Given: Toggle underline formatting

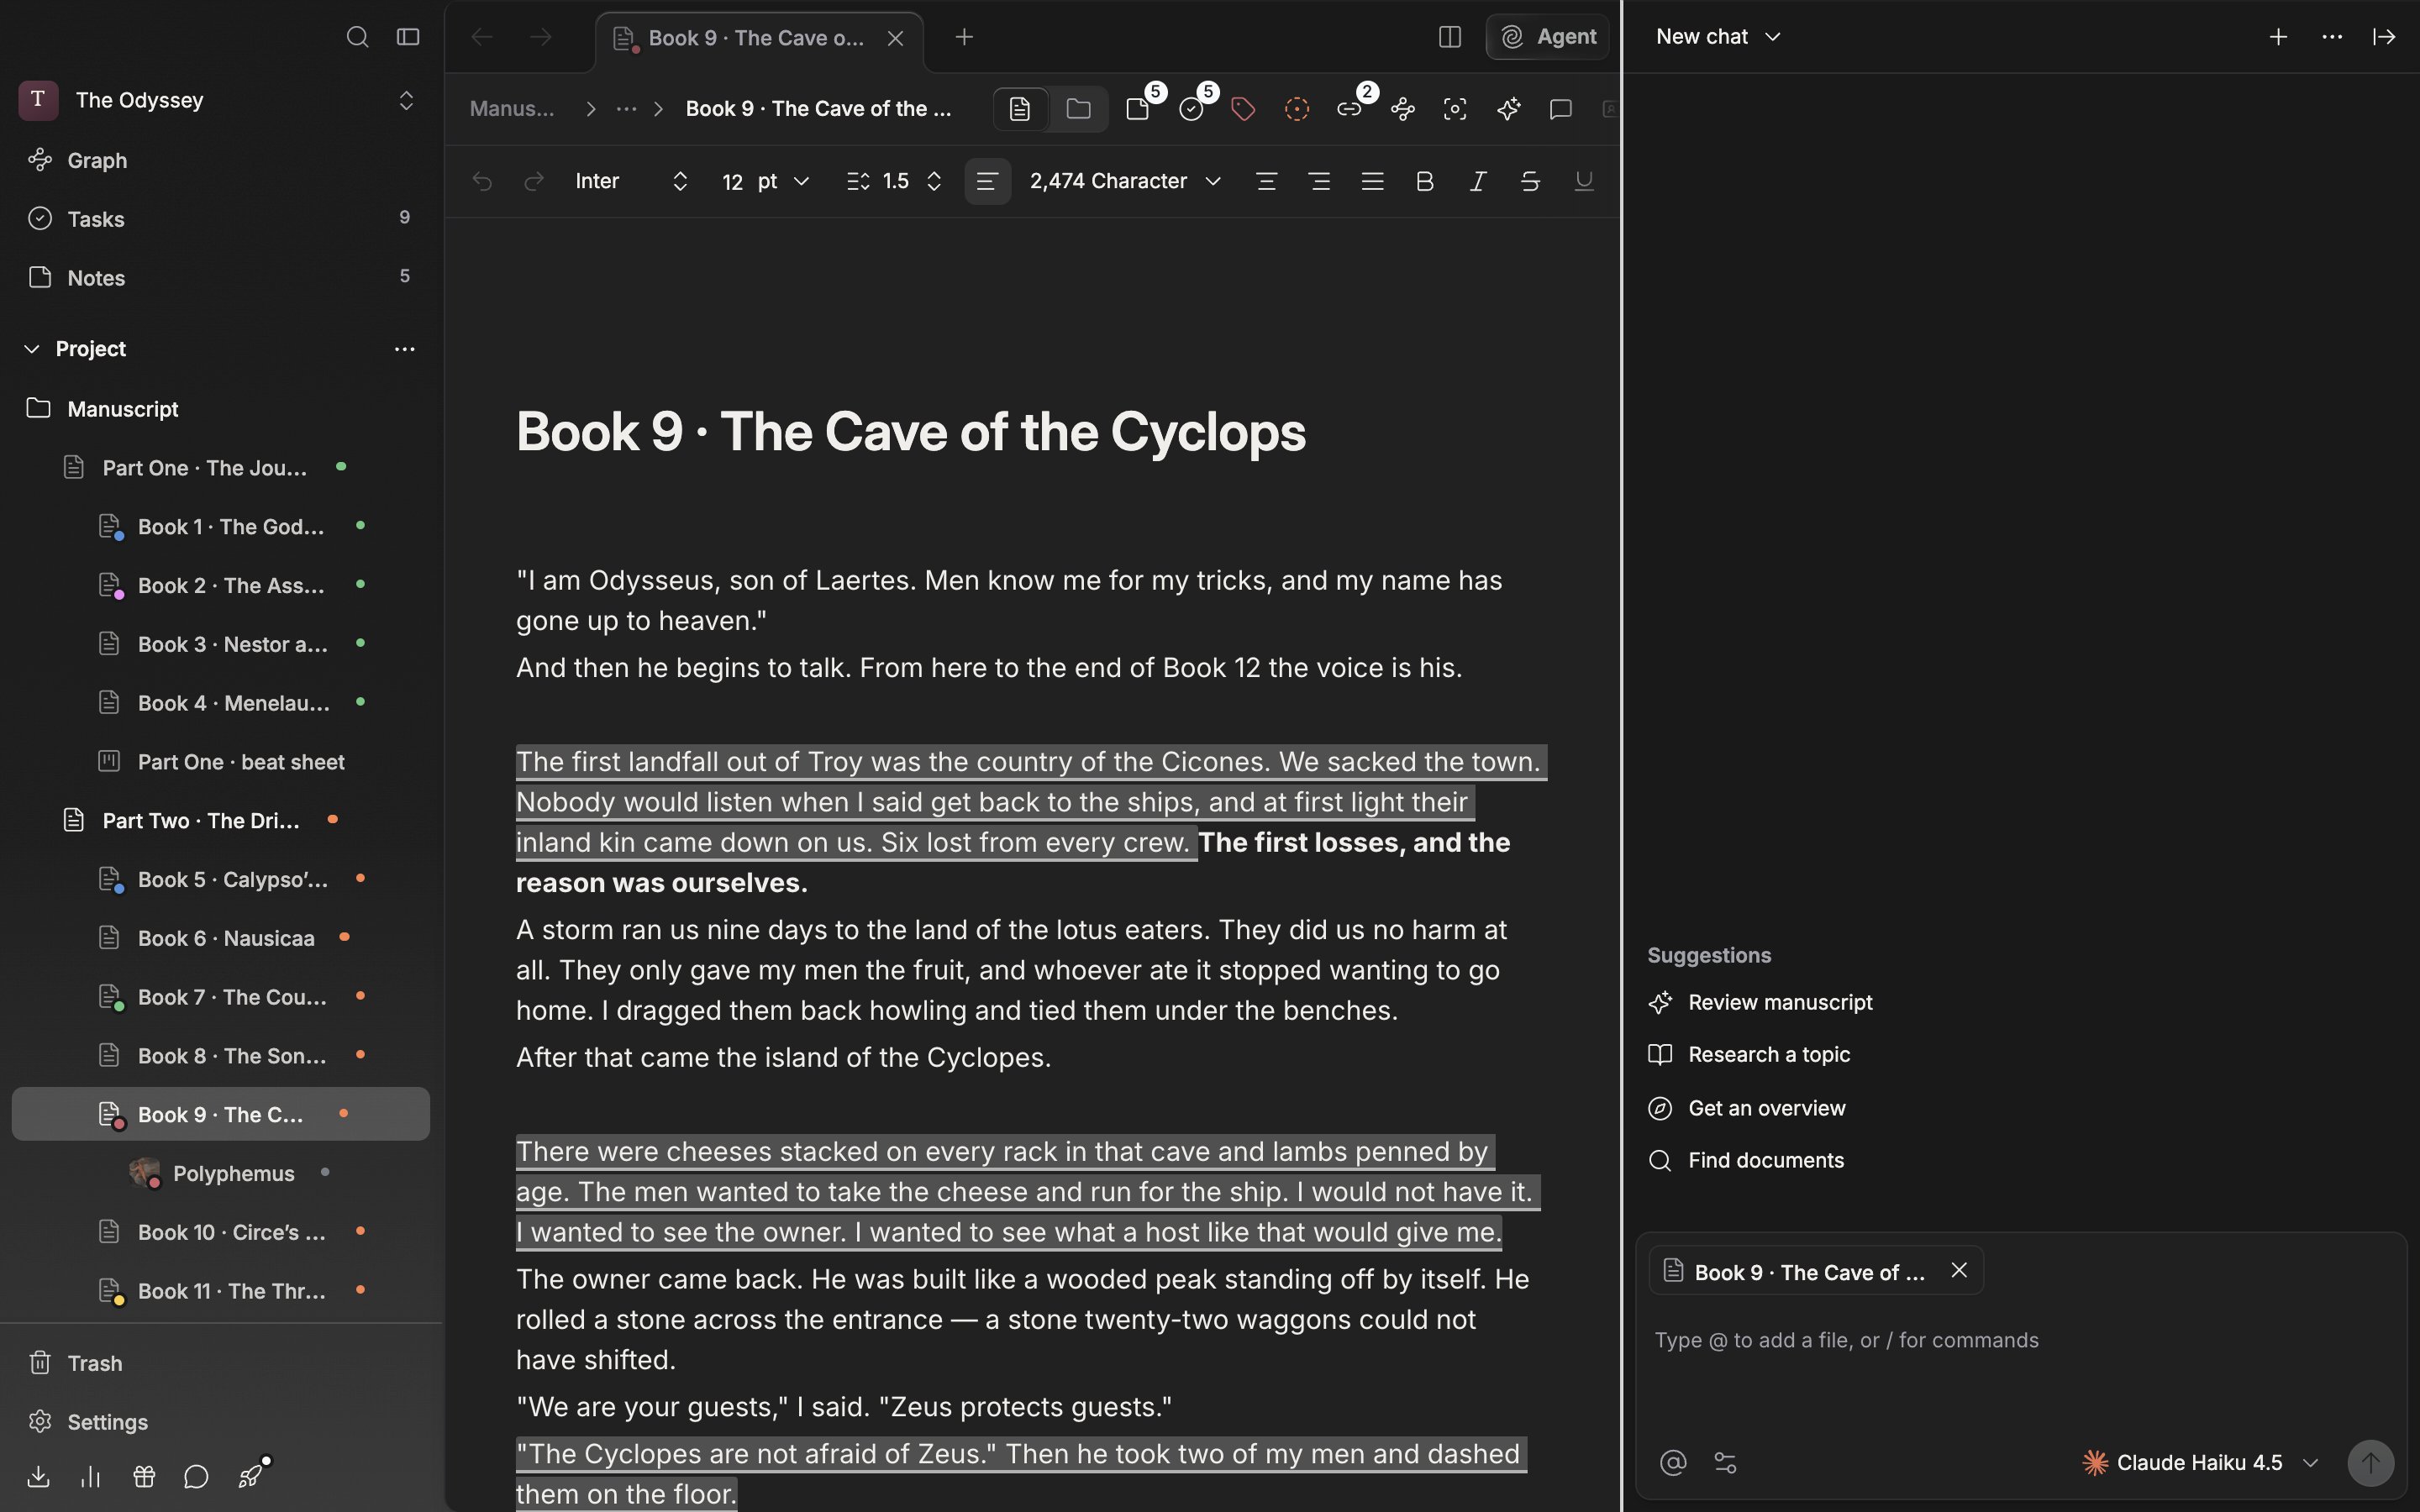Looking at the screenshot, I should click(x=1583, y=181).
